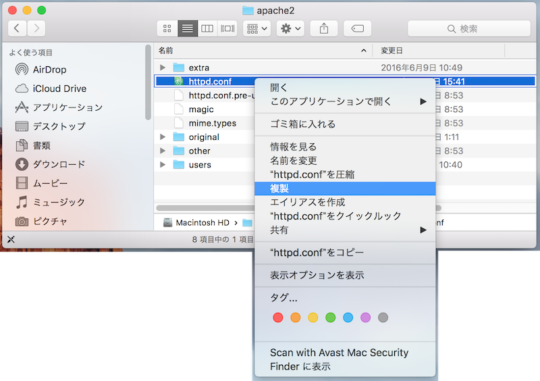Select the other folder name

[199, 151]
